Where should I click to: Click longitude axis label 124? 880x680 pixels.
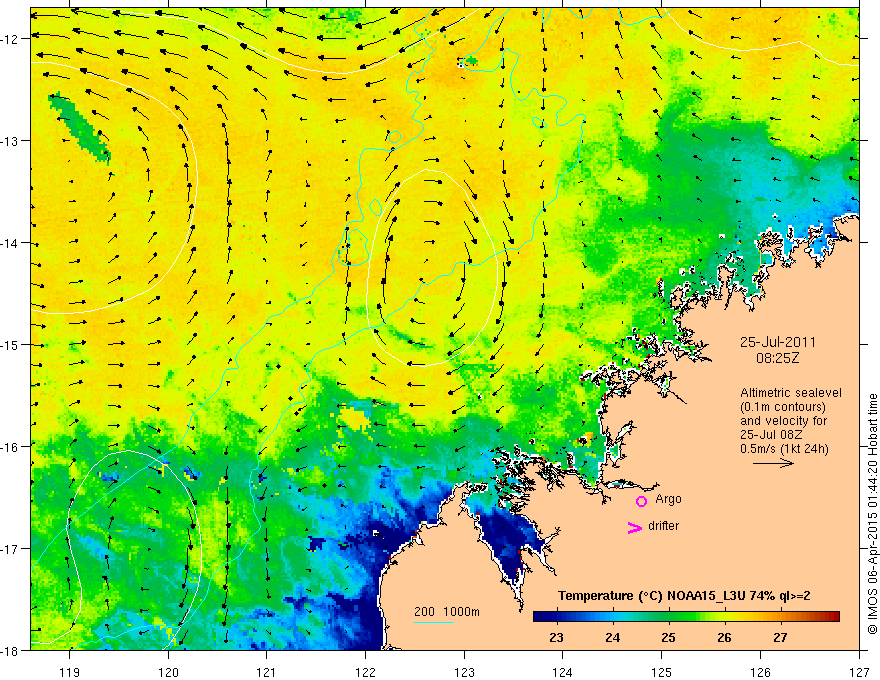(563, 672)
